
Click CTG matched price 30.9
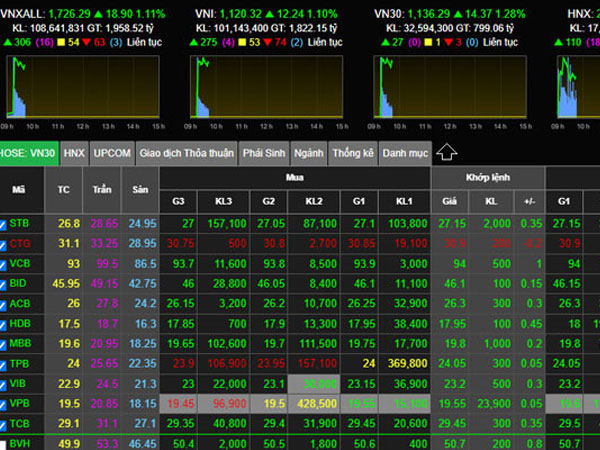455,243
